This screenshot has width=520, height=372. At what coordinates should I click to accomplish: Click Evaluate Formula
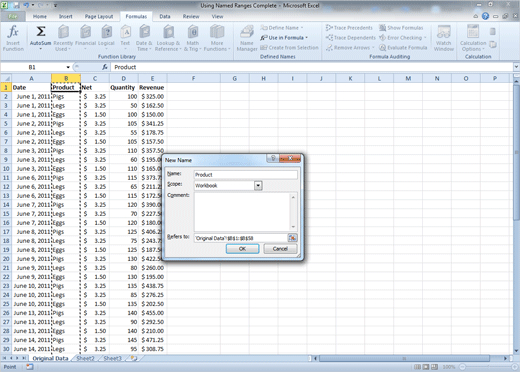point(403,48)
